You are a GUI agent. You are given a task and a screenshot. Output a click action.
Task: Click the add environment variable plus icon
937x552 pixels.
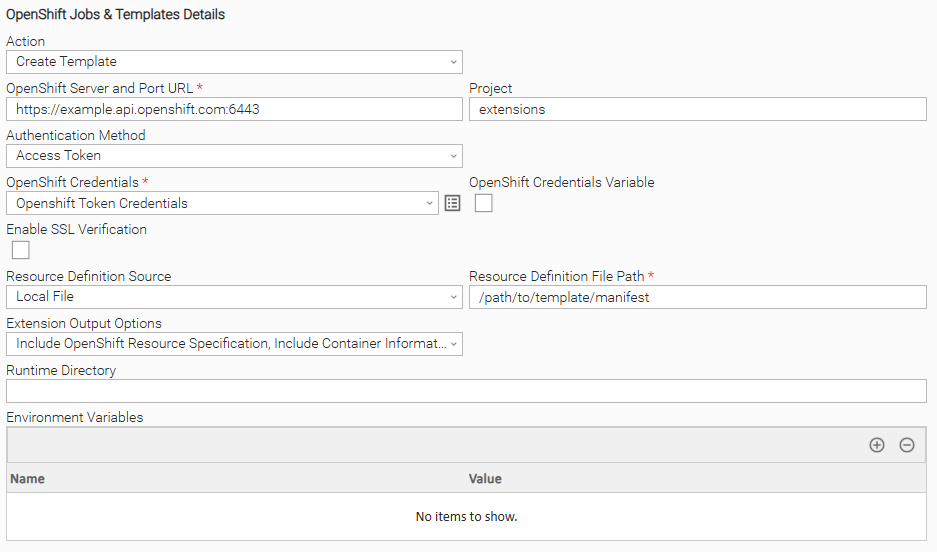pos(877,445)
